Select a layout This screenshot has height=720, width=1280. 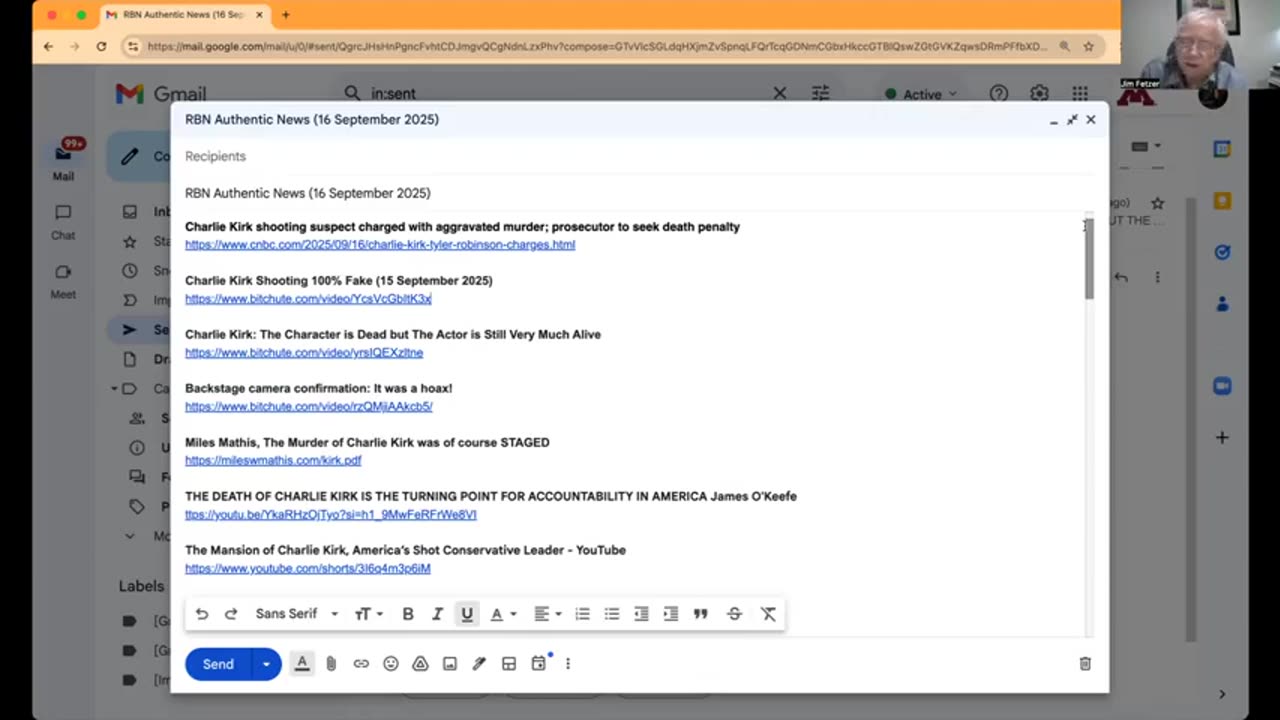(509, 664)
